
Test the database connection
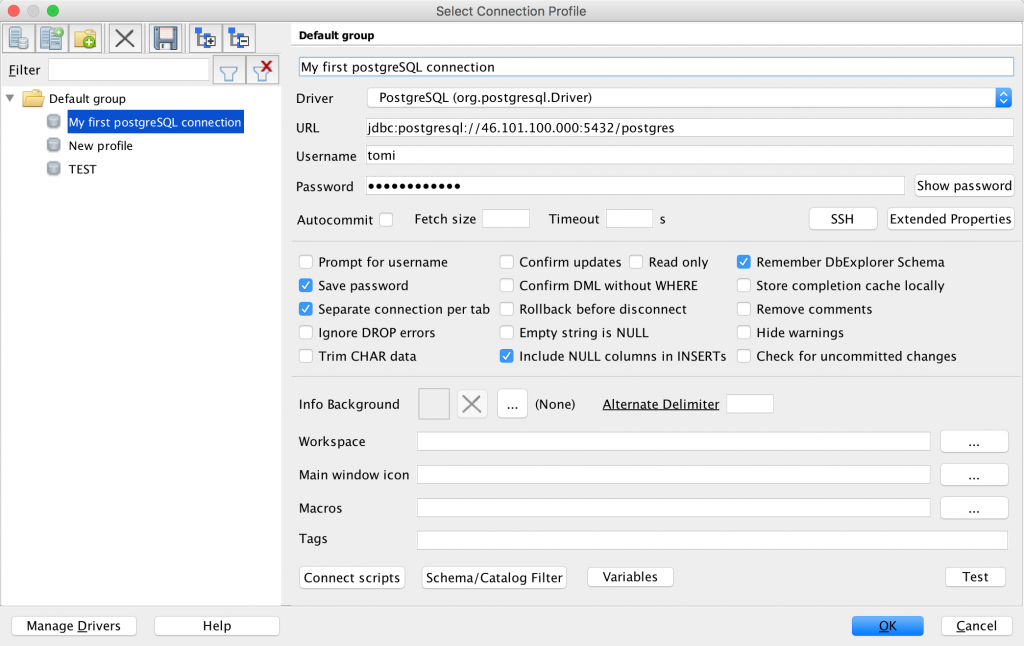pyautogui.click(x=975, y=577)
